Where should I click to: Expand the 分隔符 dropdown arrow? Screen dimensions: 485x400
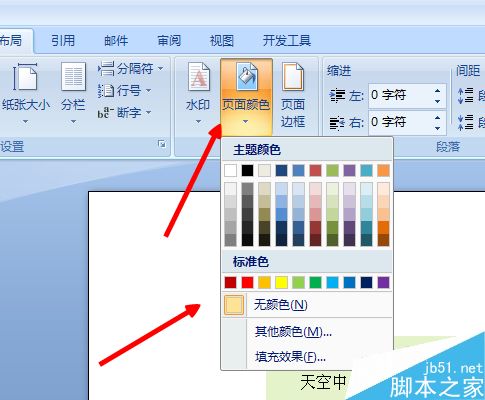pyautogui.click(x=161, y=69)
